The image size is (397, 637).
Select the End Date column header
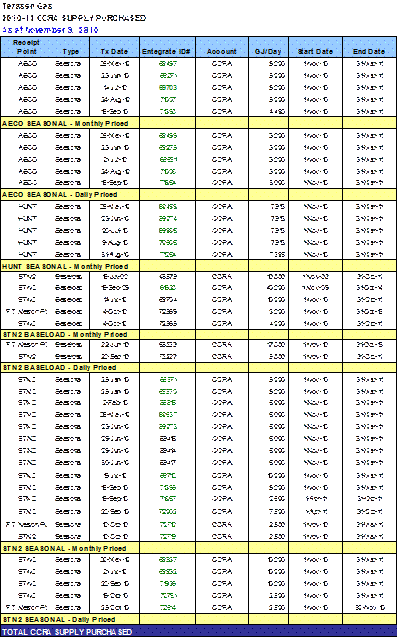point(369,52)
